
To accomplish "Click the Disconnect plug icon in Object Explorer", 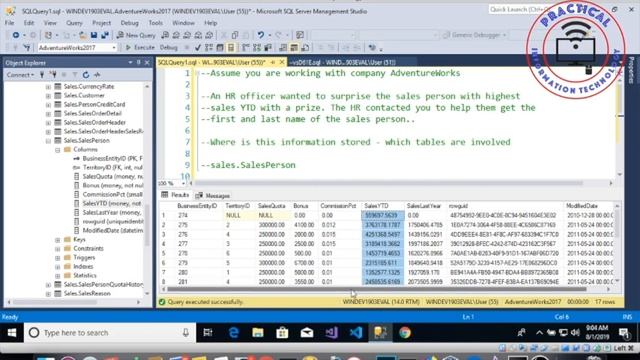I will coord(53,75).
